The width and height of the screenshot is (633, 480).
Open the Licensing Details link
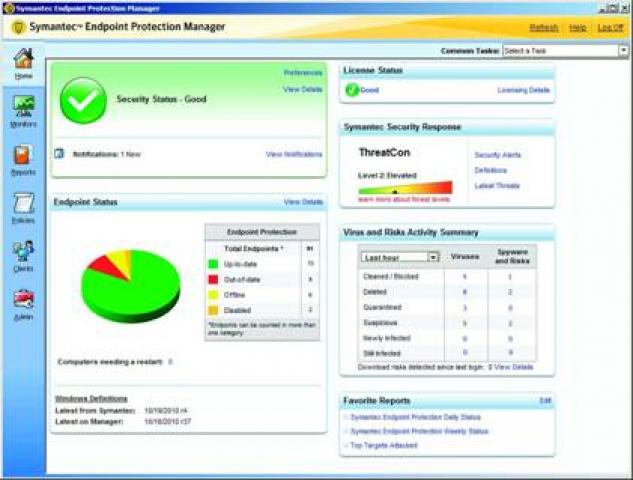(x=524, y=90)
